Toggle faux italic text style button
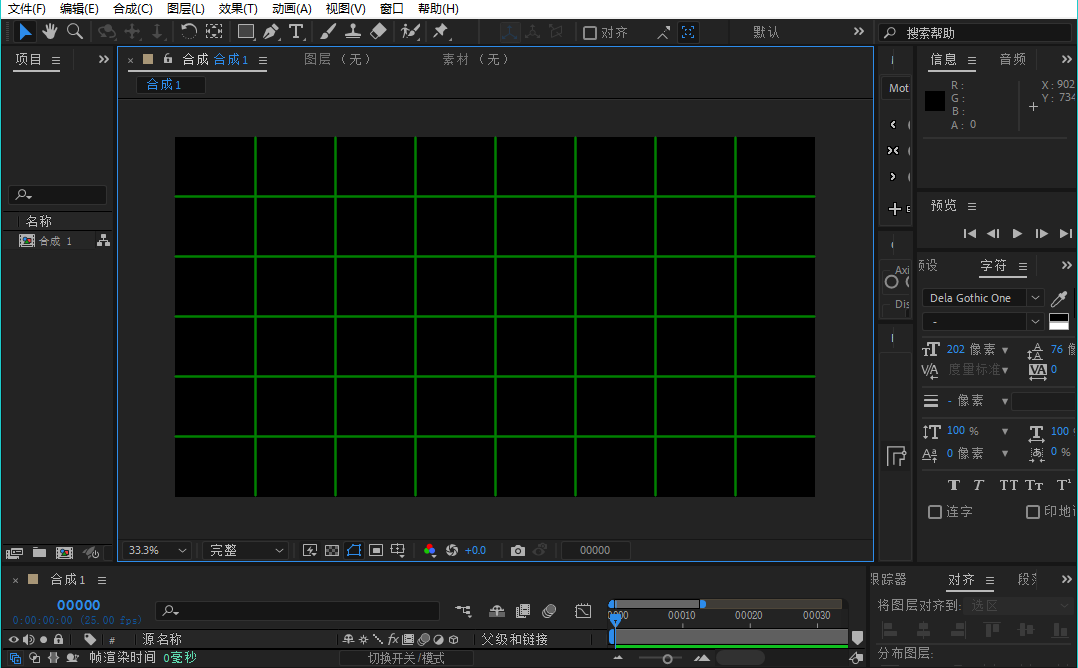 (x=978, y=485)
